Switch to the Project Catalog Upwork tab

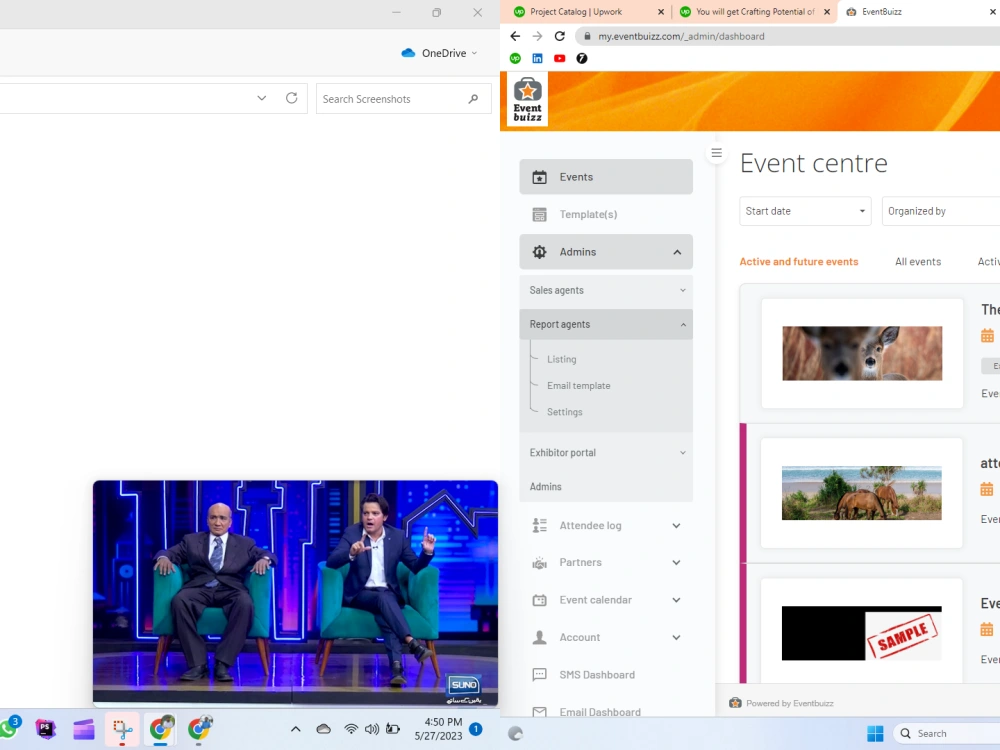(x=589, y=11)
